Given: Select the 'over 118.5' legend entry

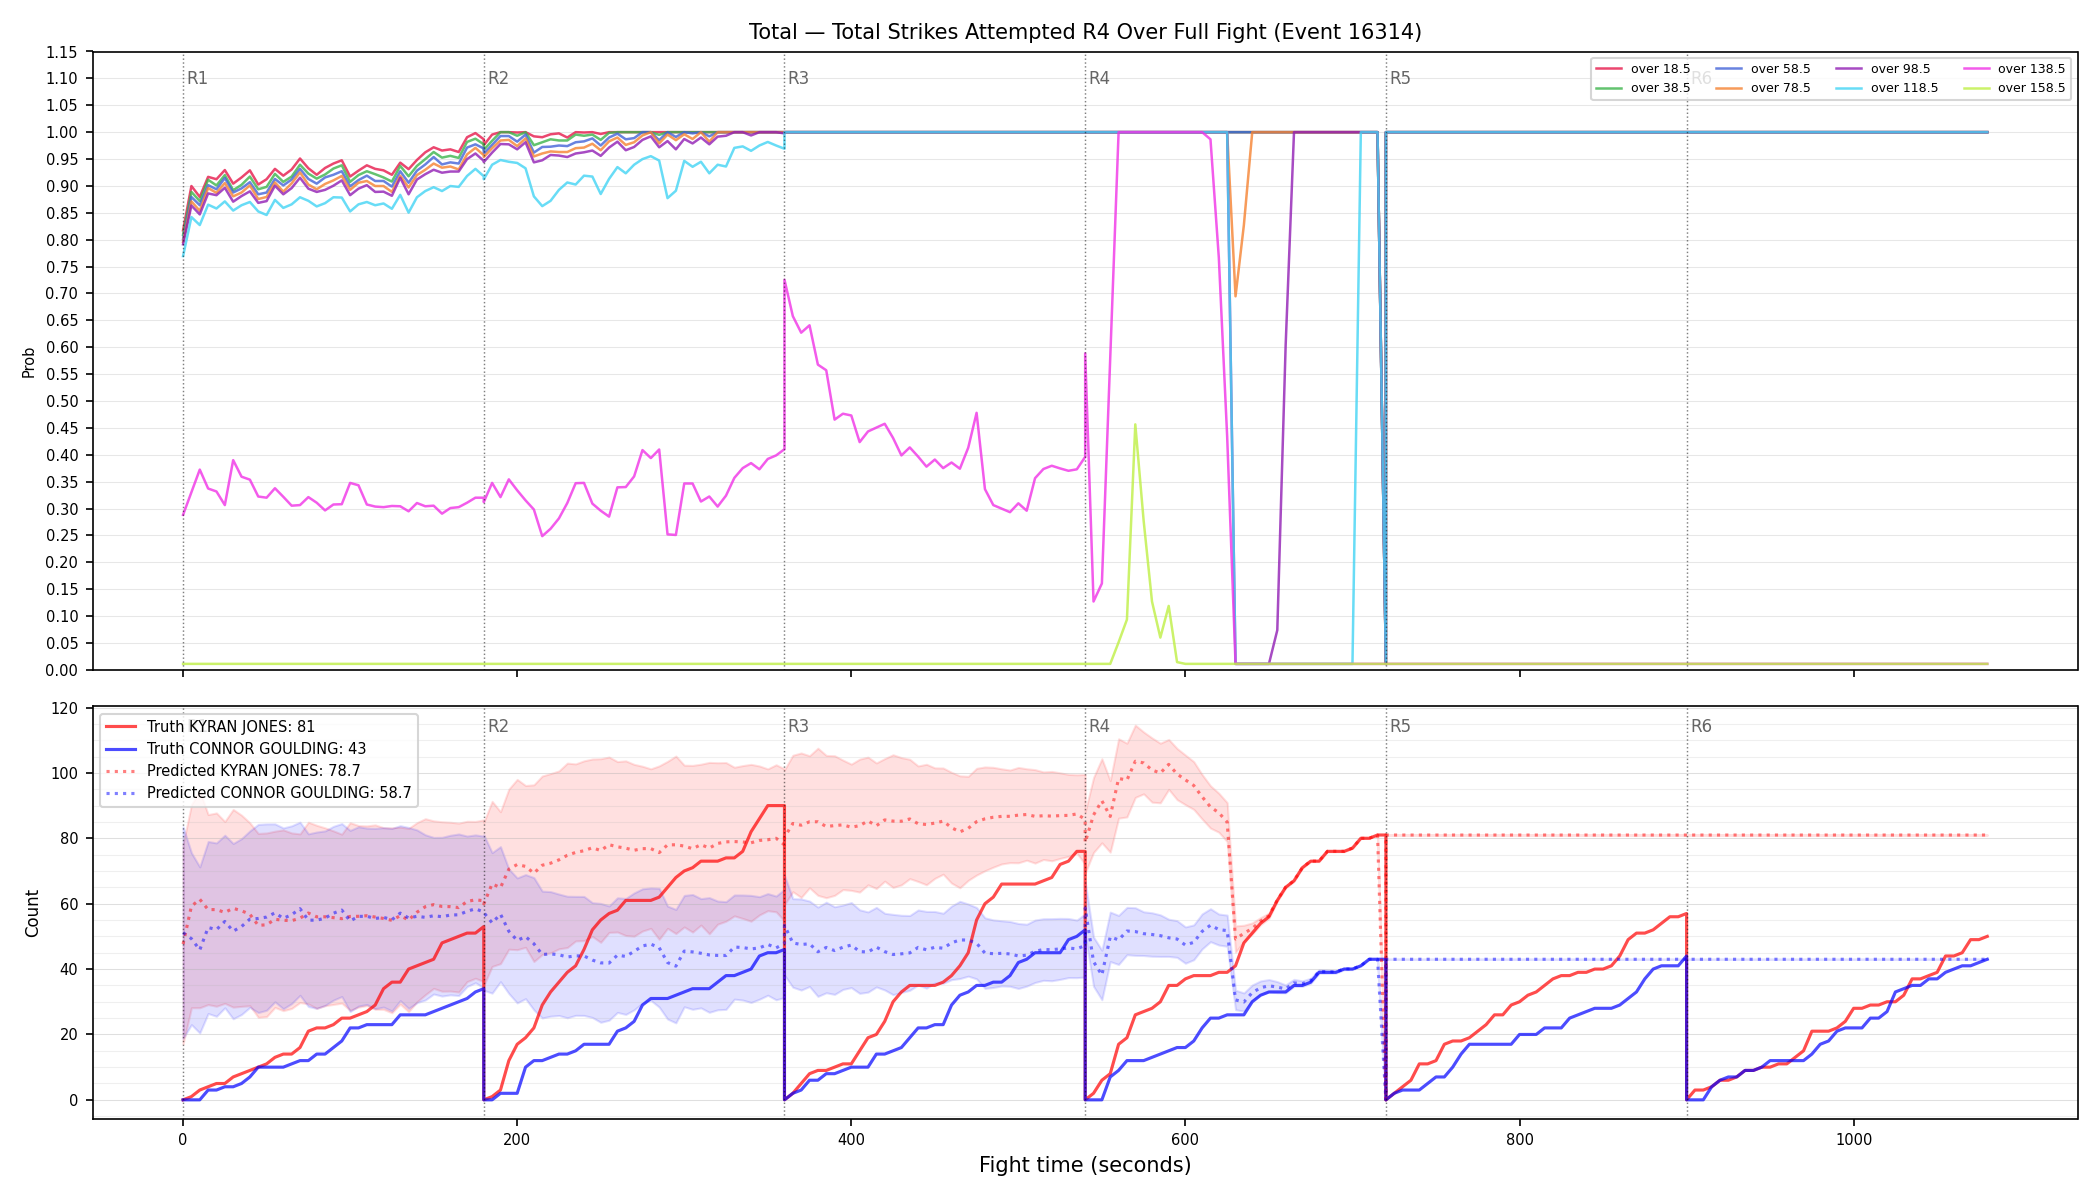Looking at the screenshot, I should point(1887,88).
